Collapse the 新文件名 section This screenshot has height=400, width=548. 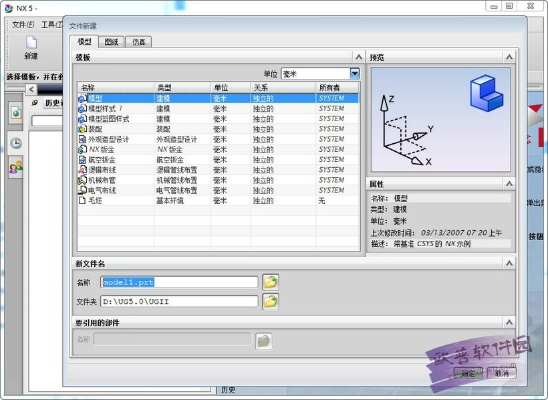tap(509, 263)
